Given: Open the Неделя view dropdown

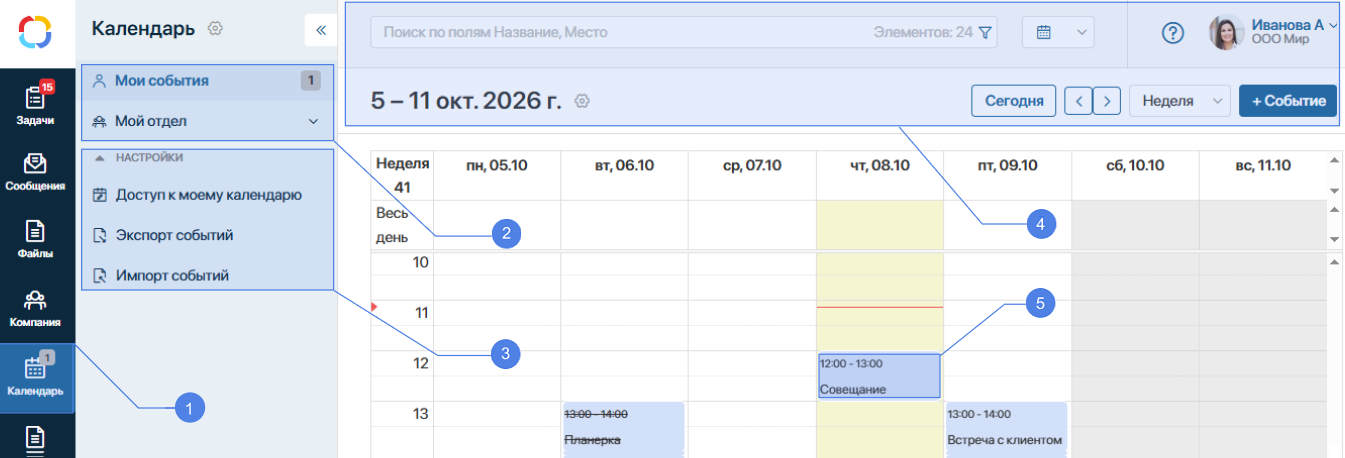Looking at the screenshot, I should 1180,101.
